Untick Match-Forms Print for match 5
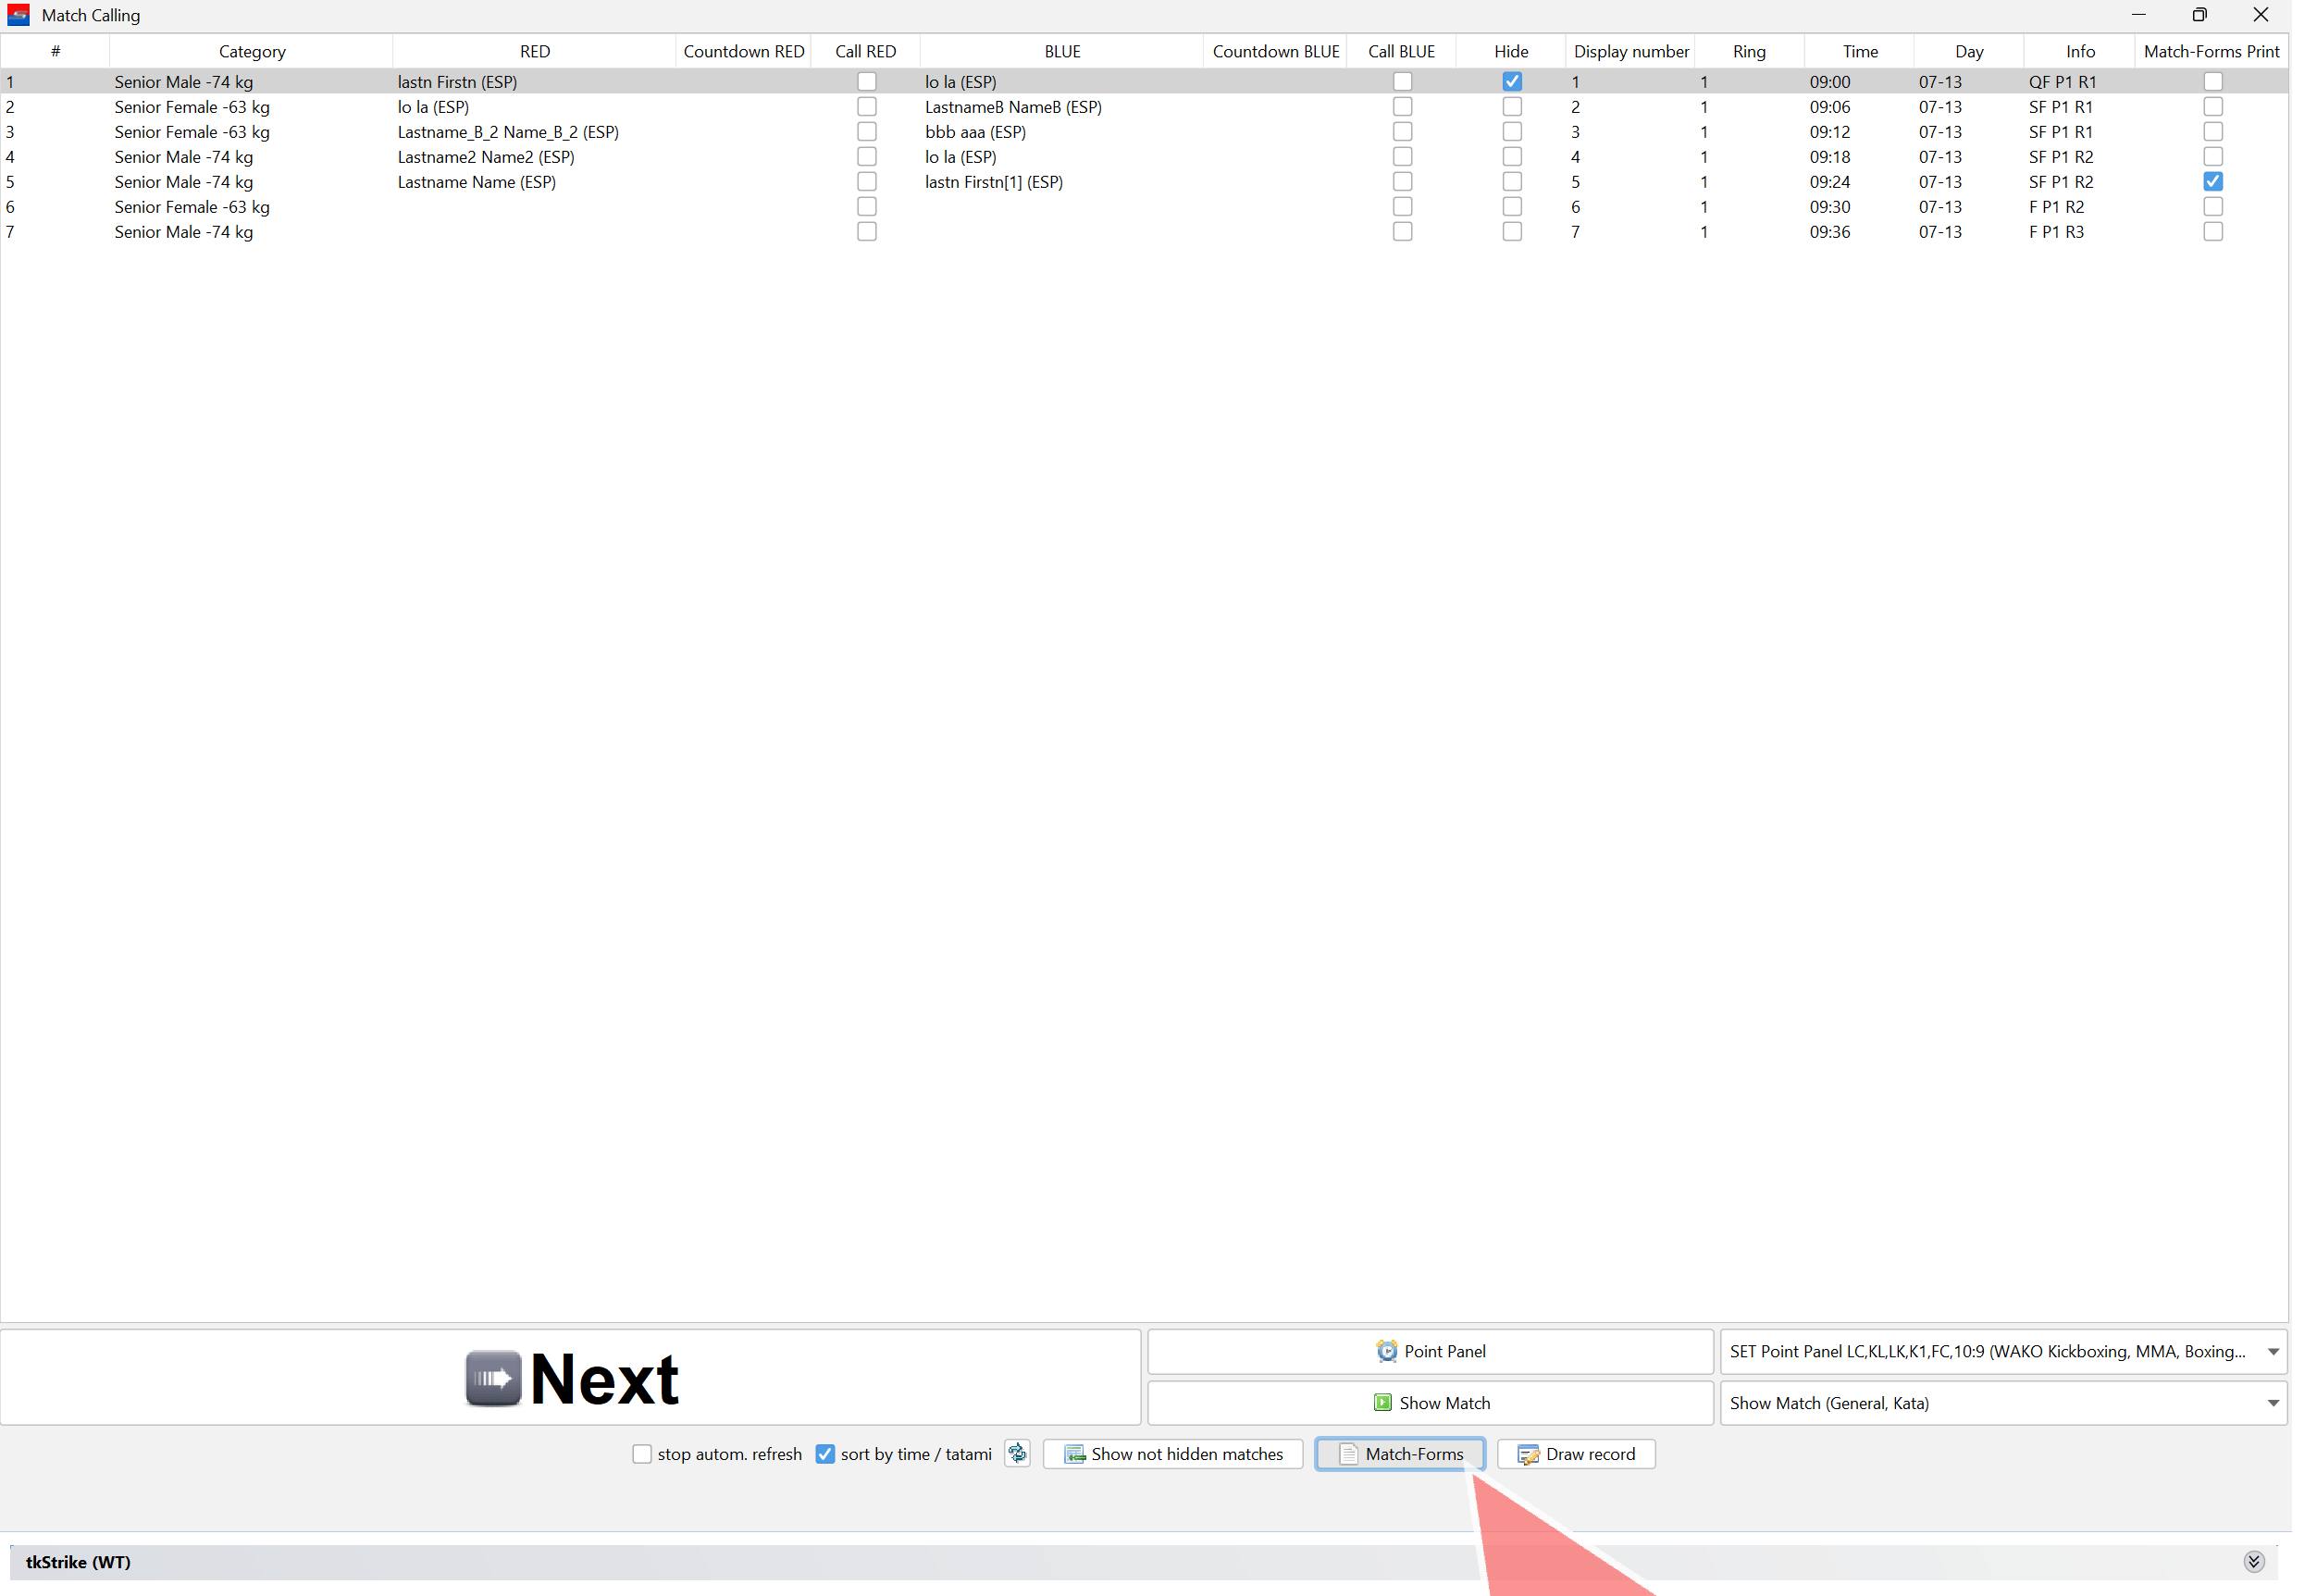 [2212, 182]
